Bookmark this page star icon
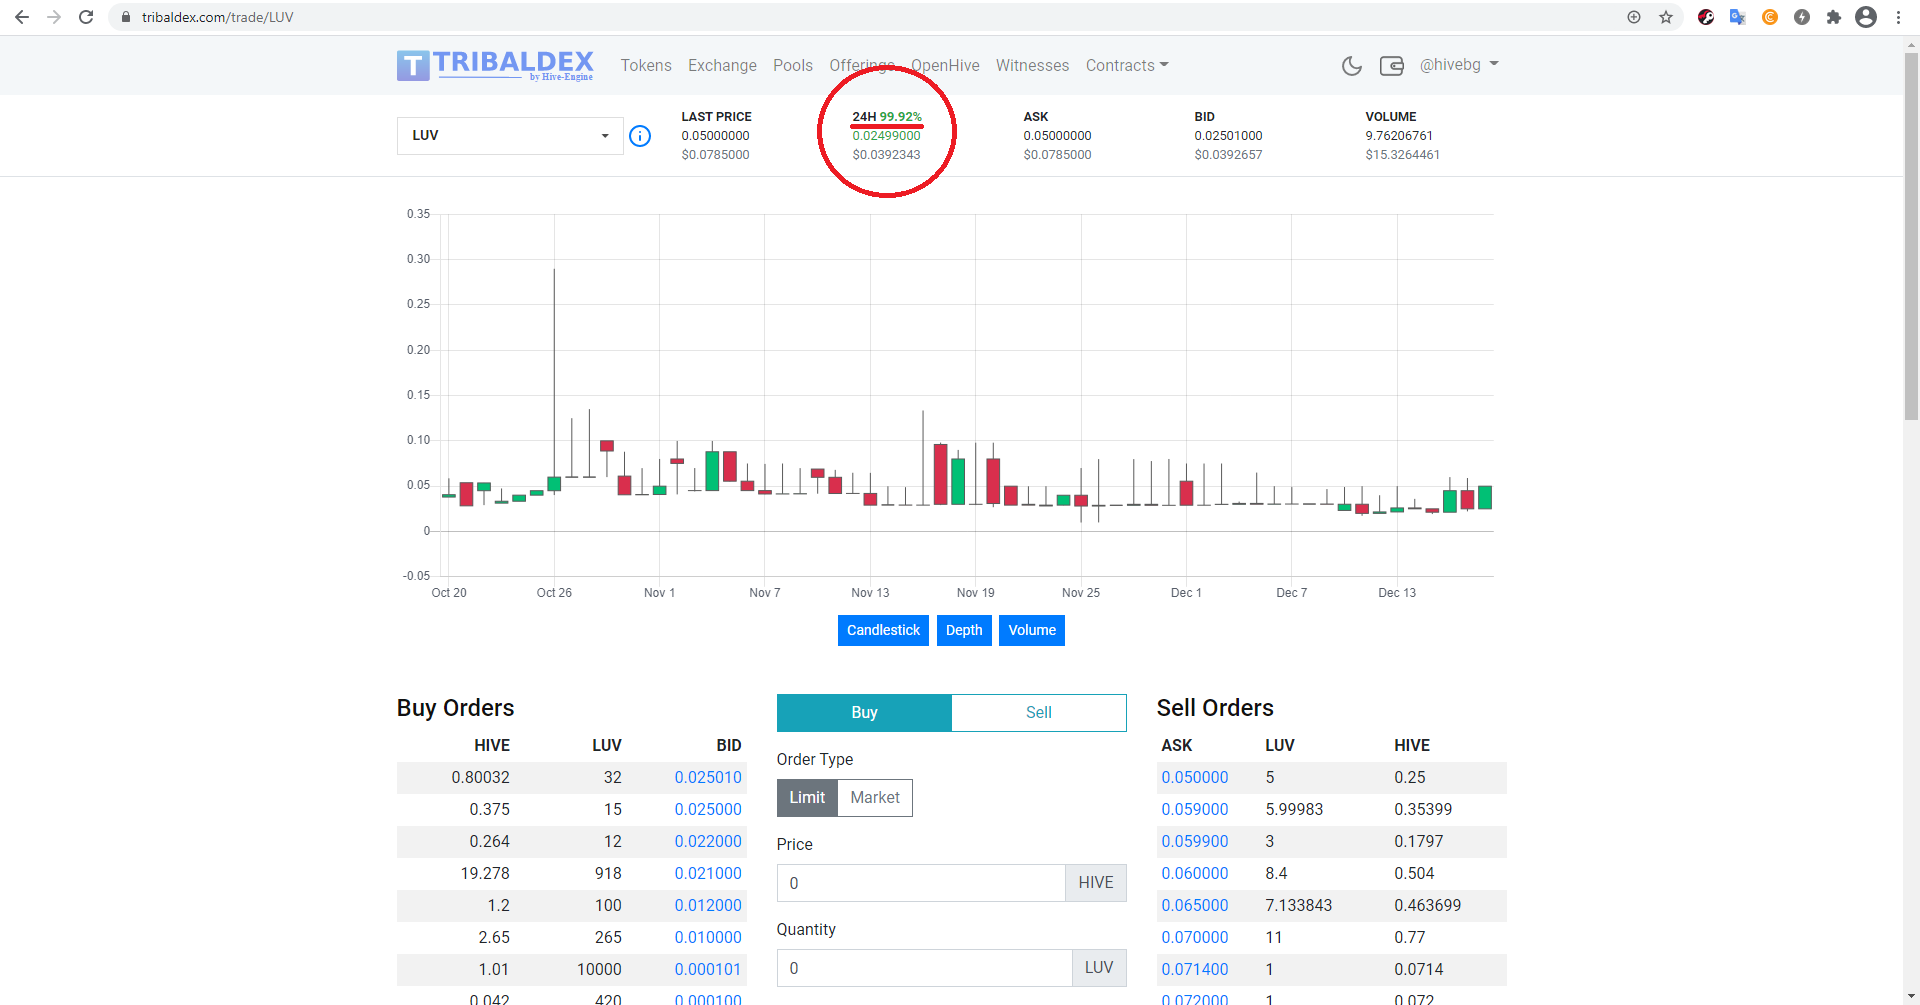1920x1005 pixels. (1666, 17)
